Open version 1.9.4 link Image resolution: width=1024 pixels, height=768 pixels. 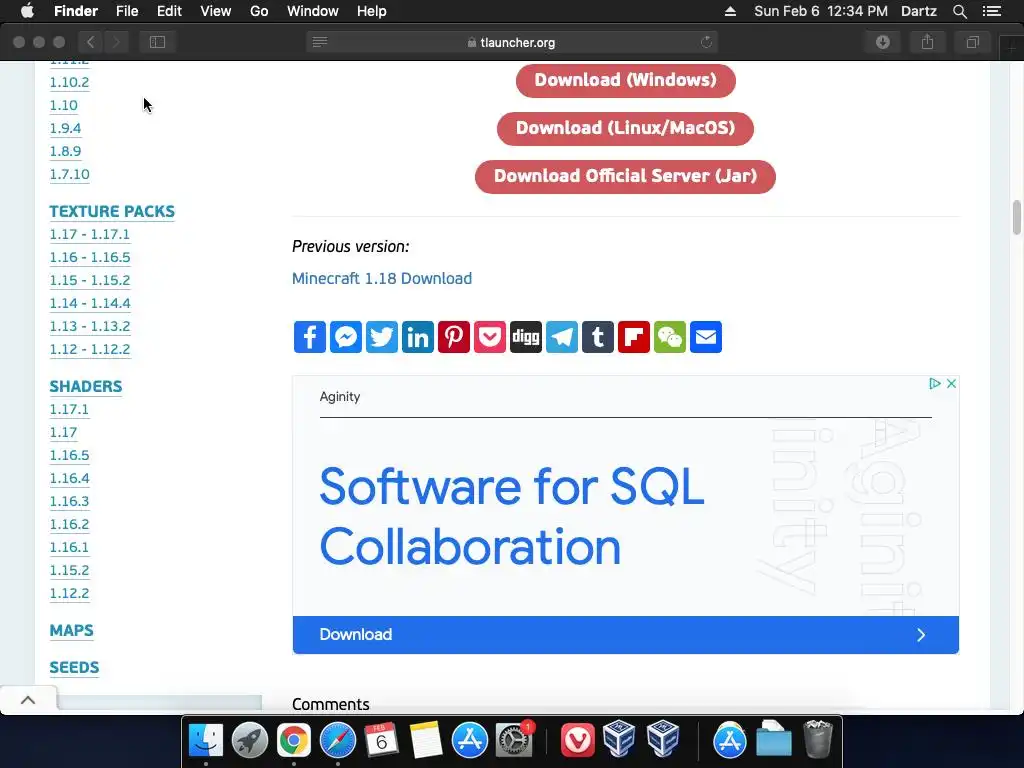coord(65,128)
